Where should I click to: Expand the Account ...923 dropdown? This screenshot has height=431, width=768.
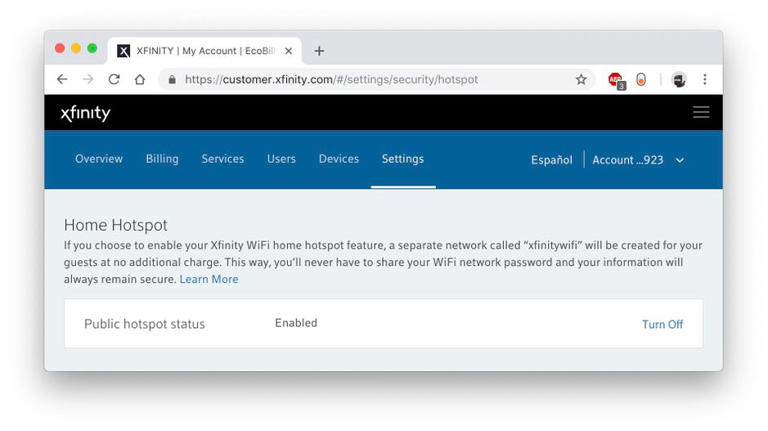click(638, 160)
